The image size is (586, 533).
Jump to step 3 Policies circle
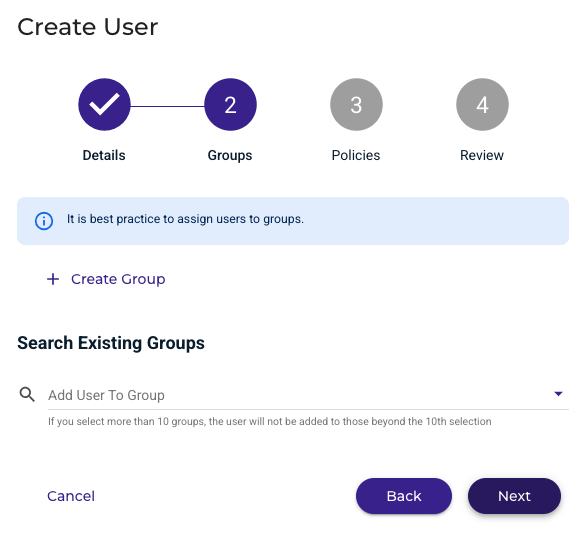point(356,104)
